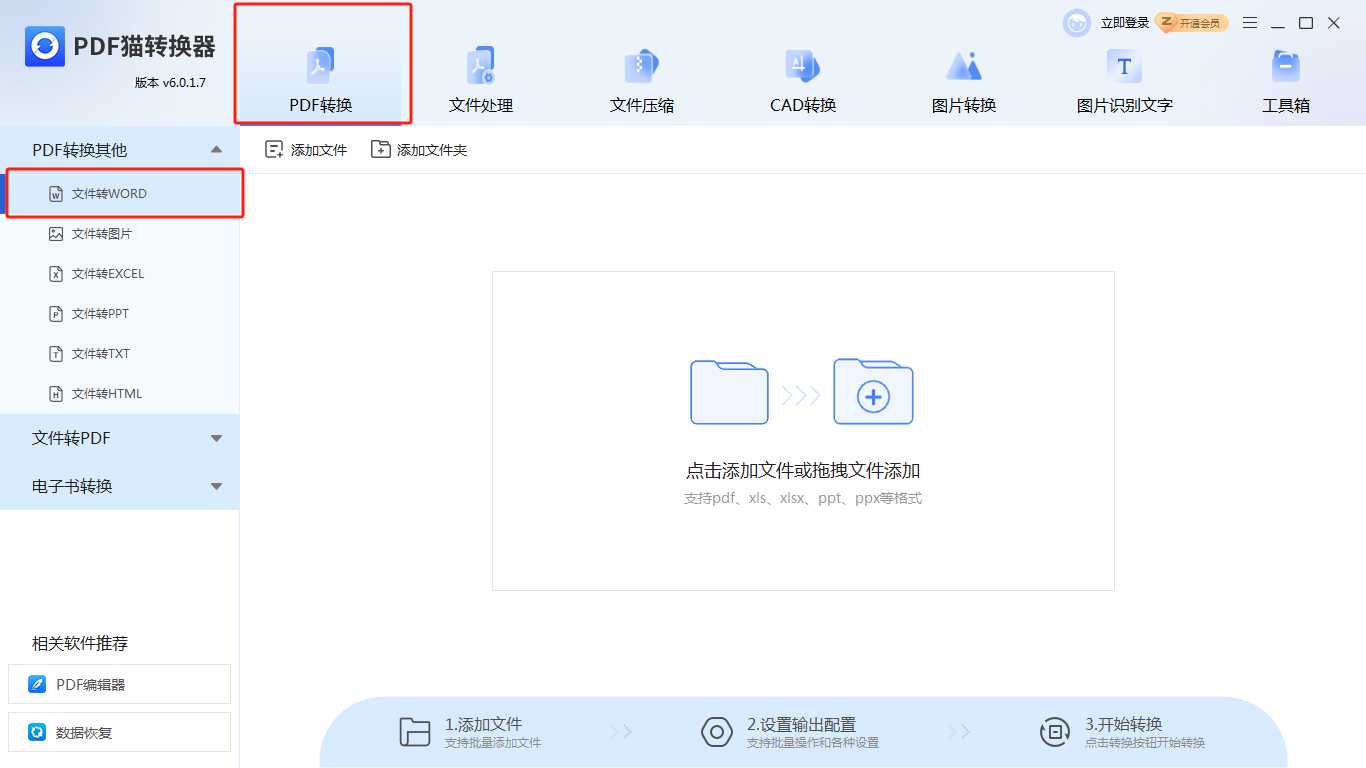Click the 2.设置输出配置 step gear icon
Screen dimensions: 1366x768
tap(717, 732)
